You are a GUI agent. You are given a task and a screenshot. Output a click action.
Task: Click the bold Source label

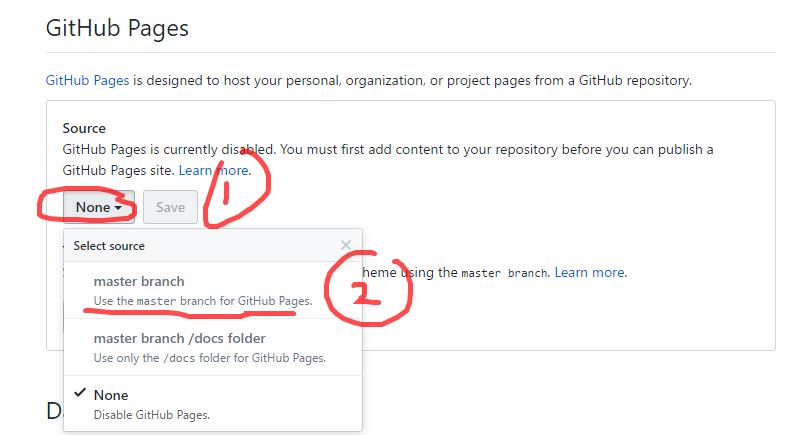pos(84,128)
